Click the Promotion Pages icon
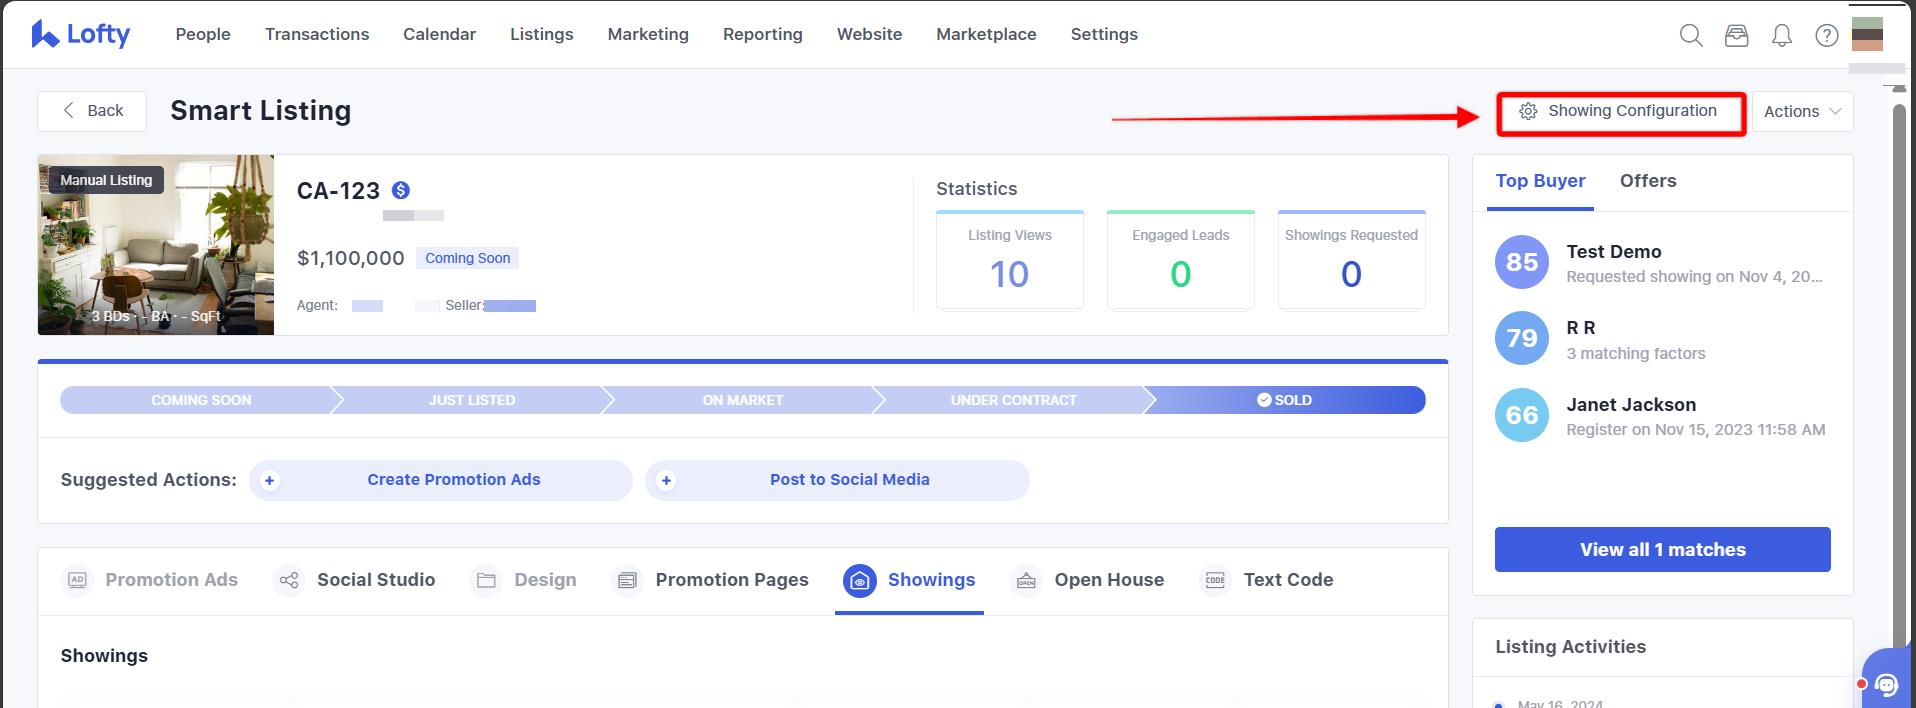The width and height of the screenshot is (1916, 708). pos(627,580)
